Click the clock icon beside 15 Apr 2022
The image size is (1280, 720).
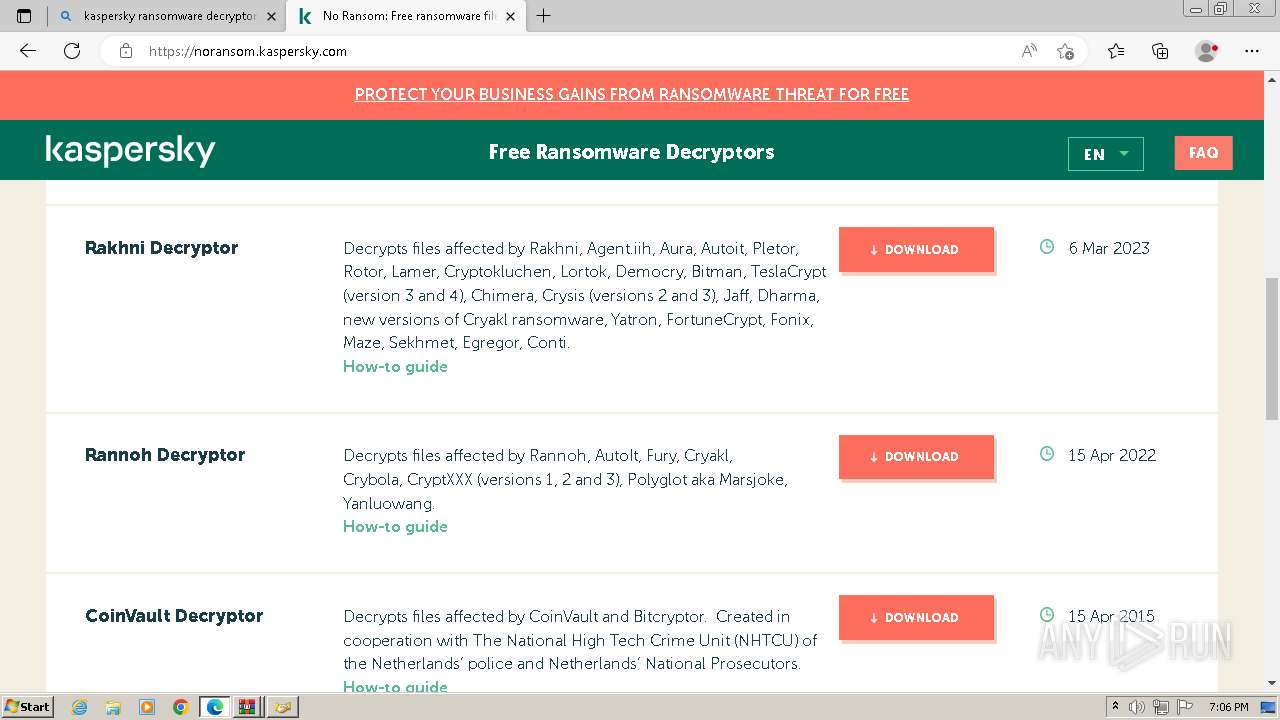point(1047,454)
